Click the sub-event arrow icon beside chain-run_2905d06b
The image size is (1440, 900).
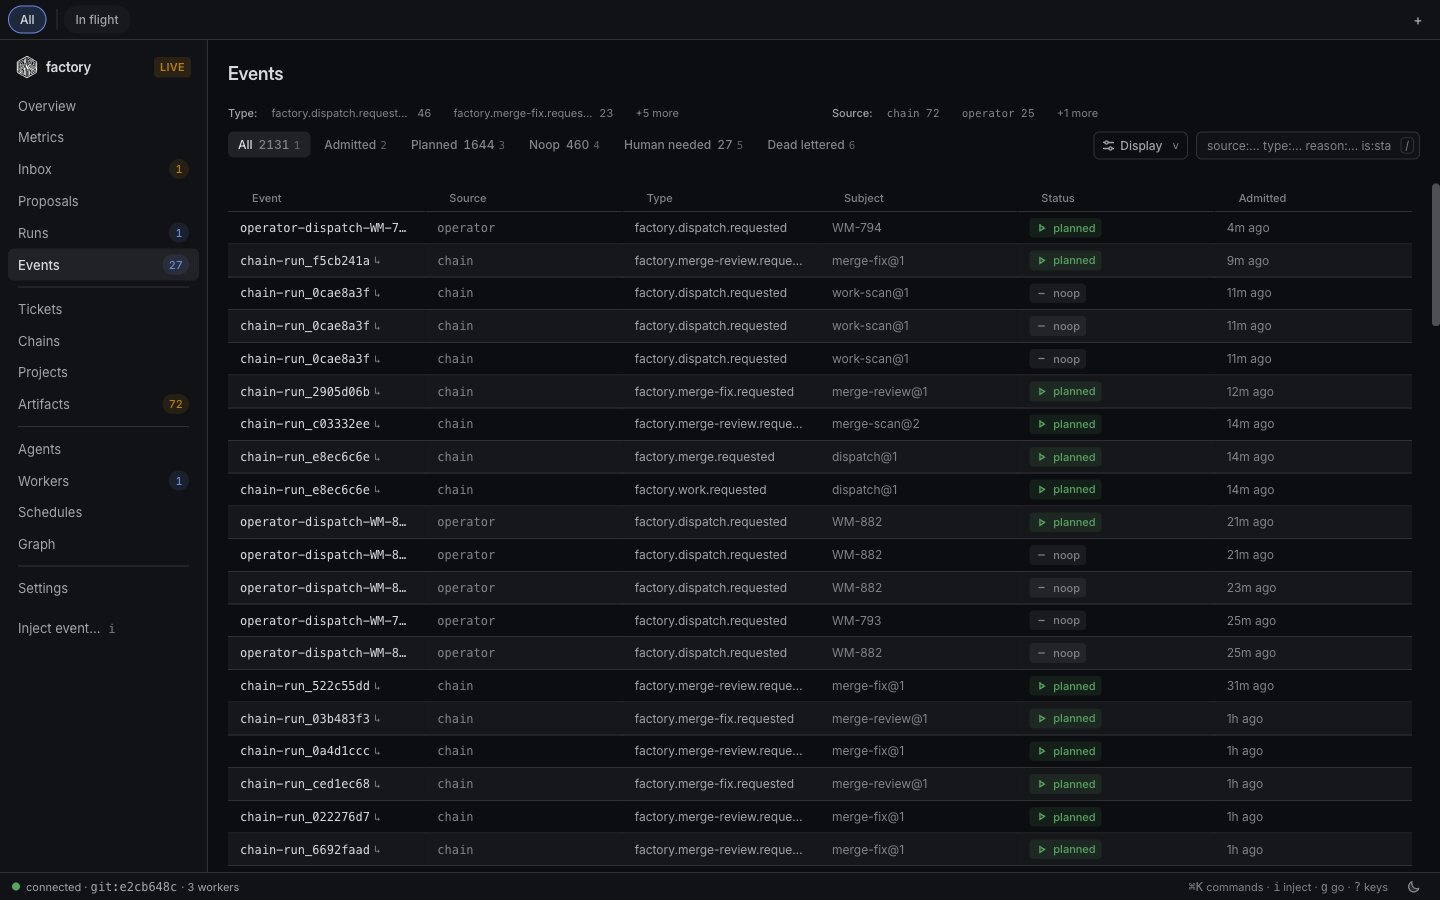coord(377,392)
